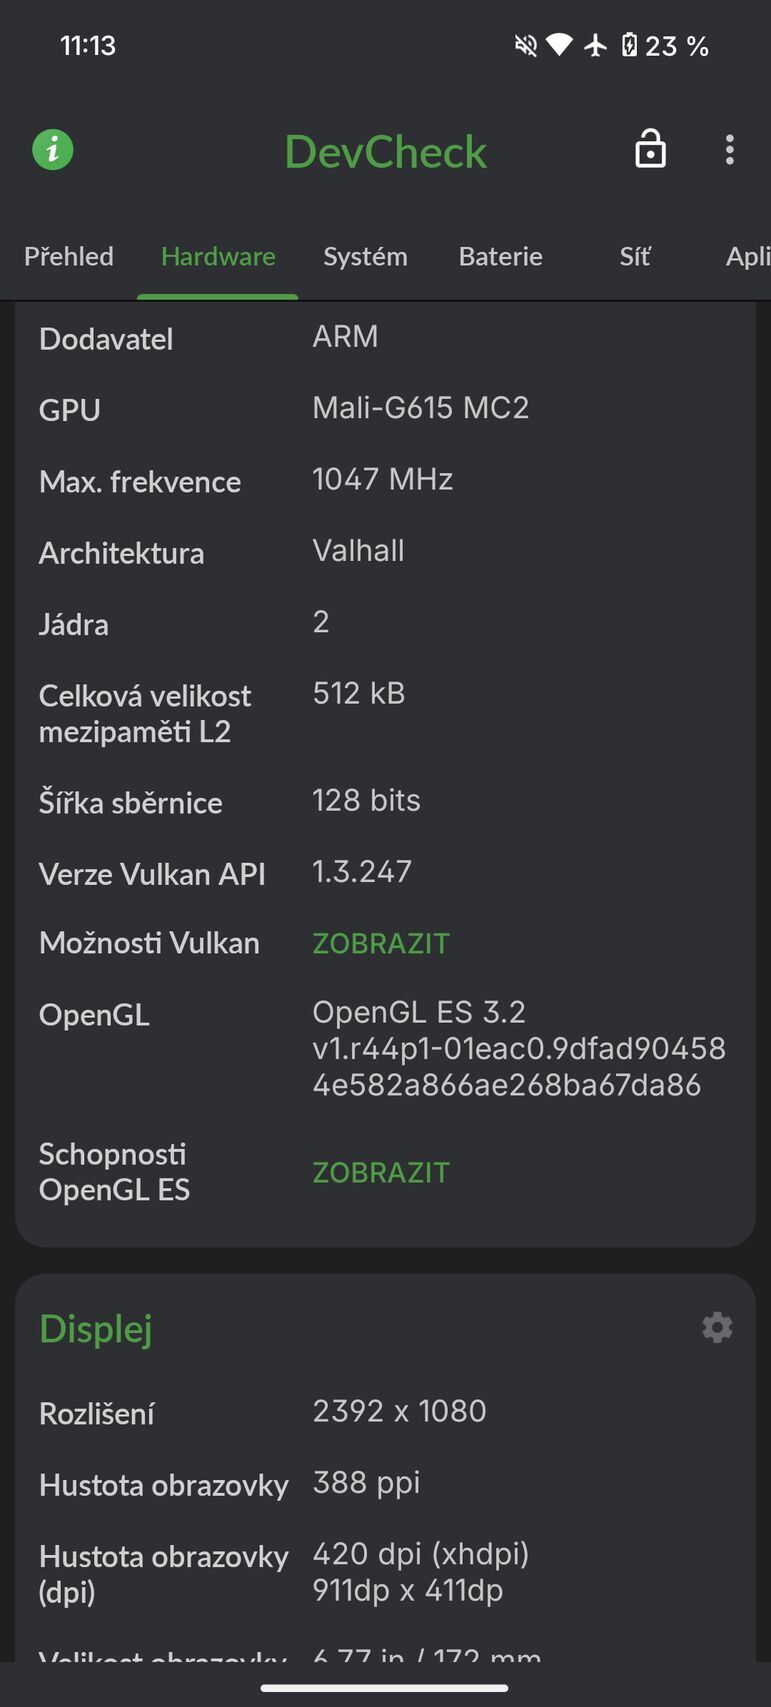Viewport: 771px width, 1707px height.
Task: Tap the airplane mode status icon
Action: click(x=596, y=46)
